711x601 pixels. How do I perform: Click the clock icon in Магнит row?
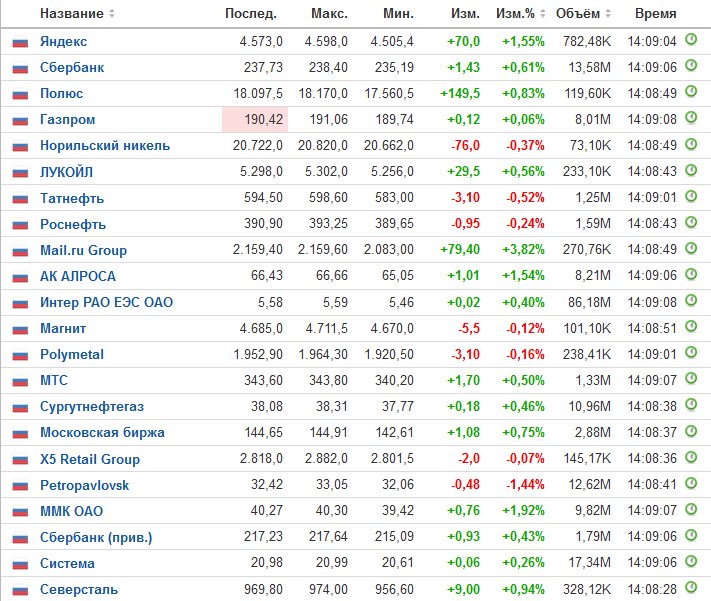[691, 326]
